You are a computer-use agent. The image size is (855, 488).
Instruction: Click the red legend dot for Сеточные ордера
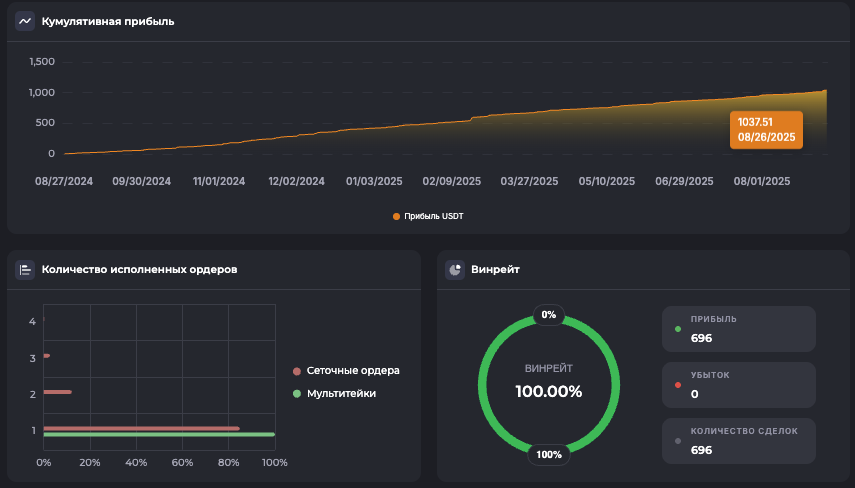click(297, 370)
